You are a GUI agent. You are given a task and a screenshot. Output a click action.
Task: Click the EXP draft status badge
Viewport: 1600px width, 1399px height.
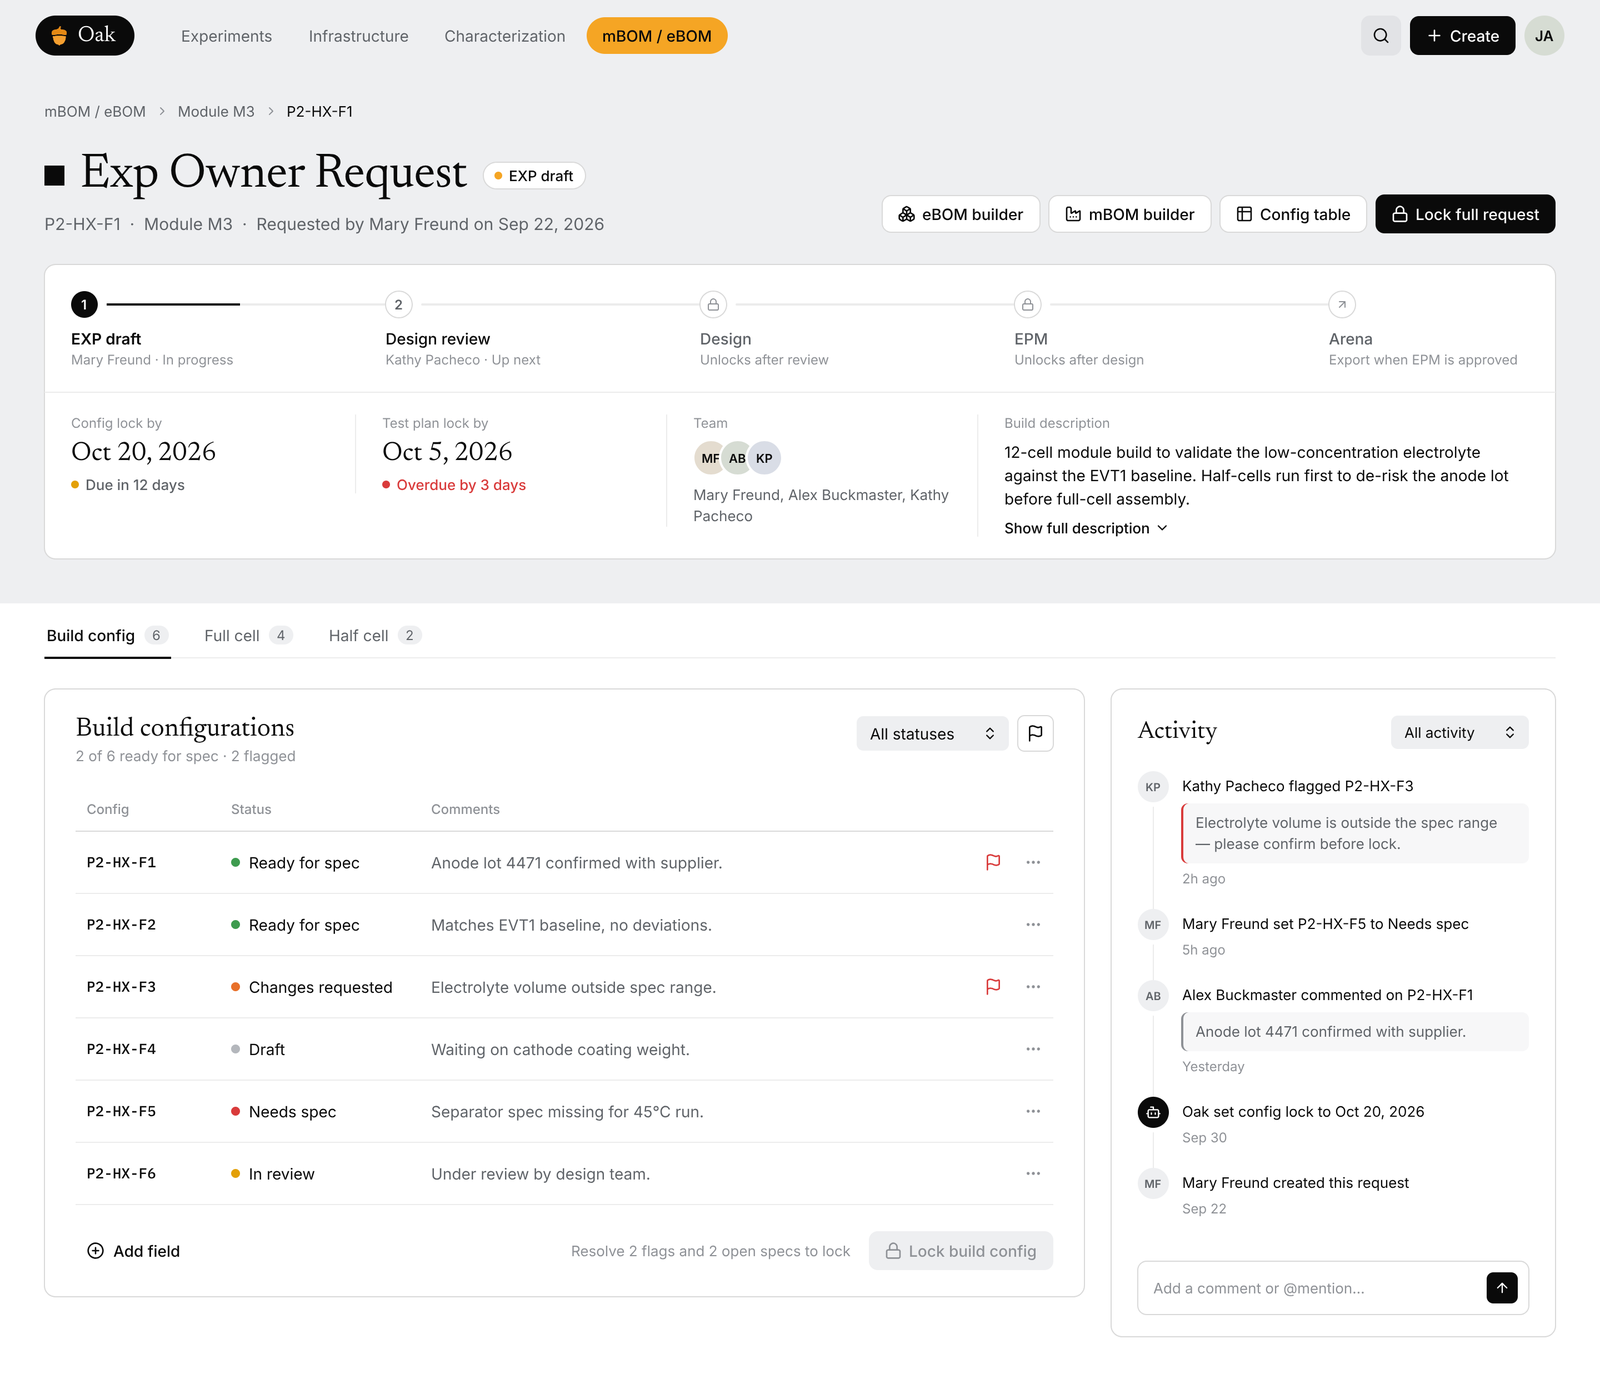click(534, 176)
